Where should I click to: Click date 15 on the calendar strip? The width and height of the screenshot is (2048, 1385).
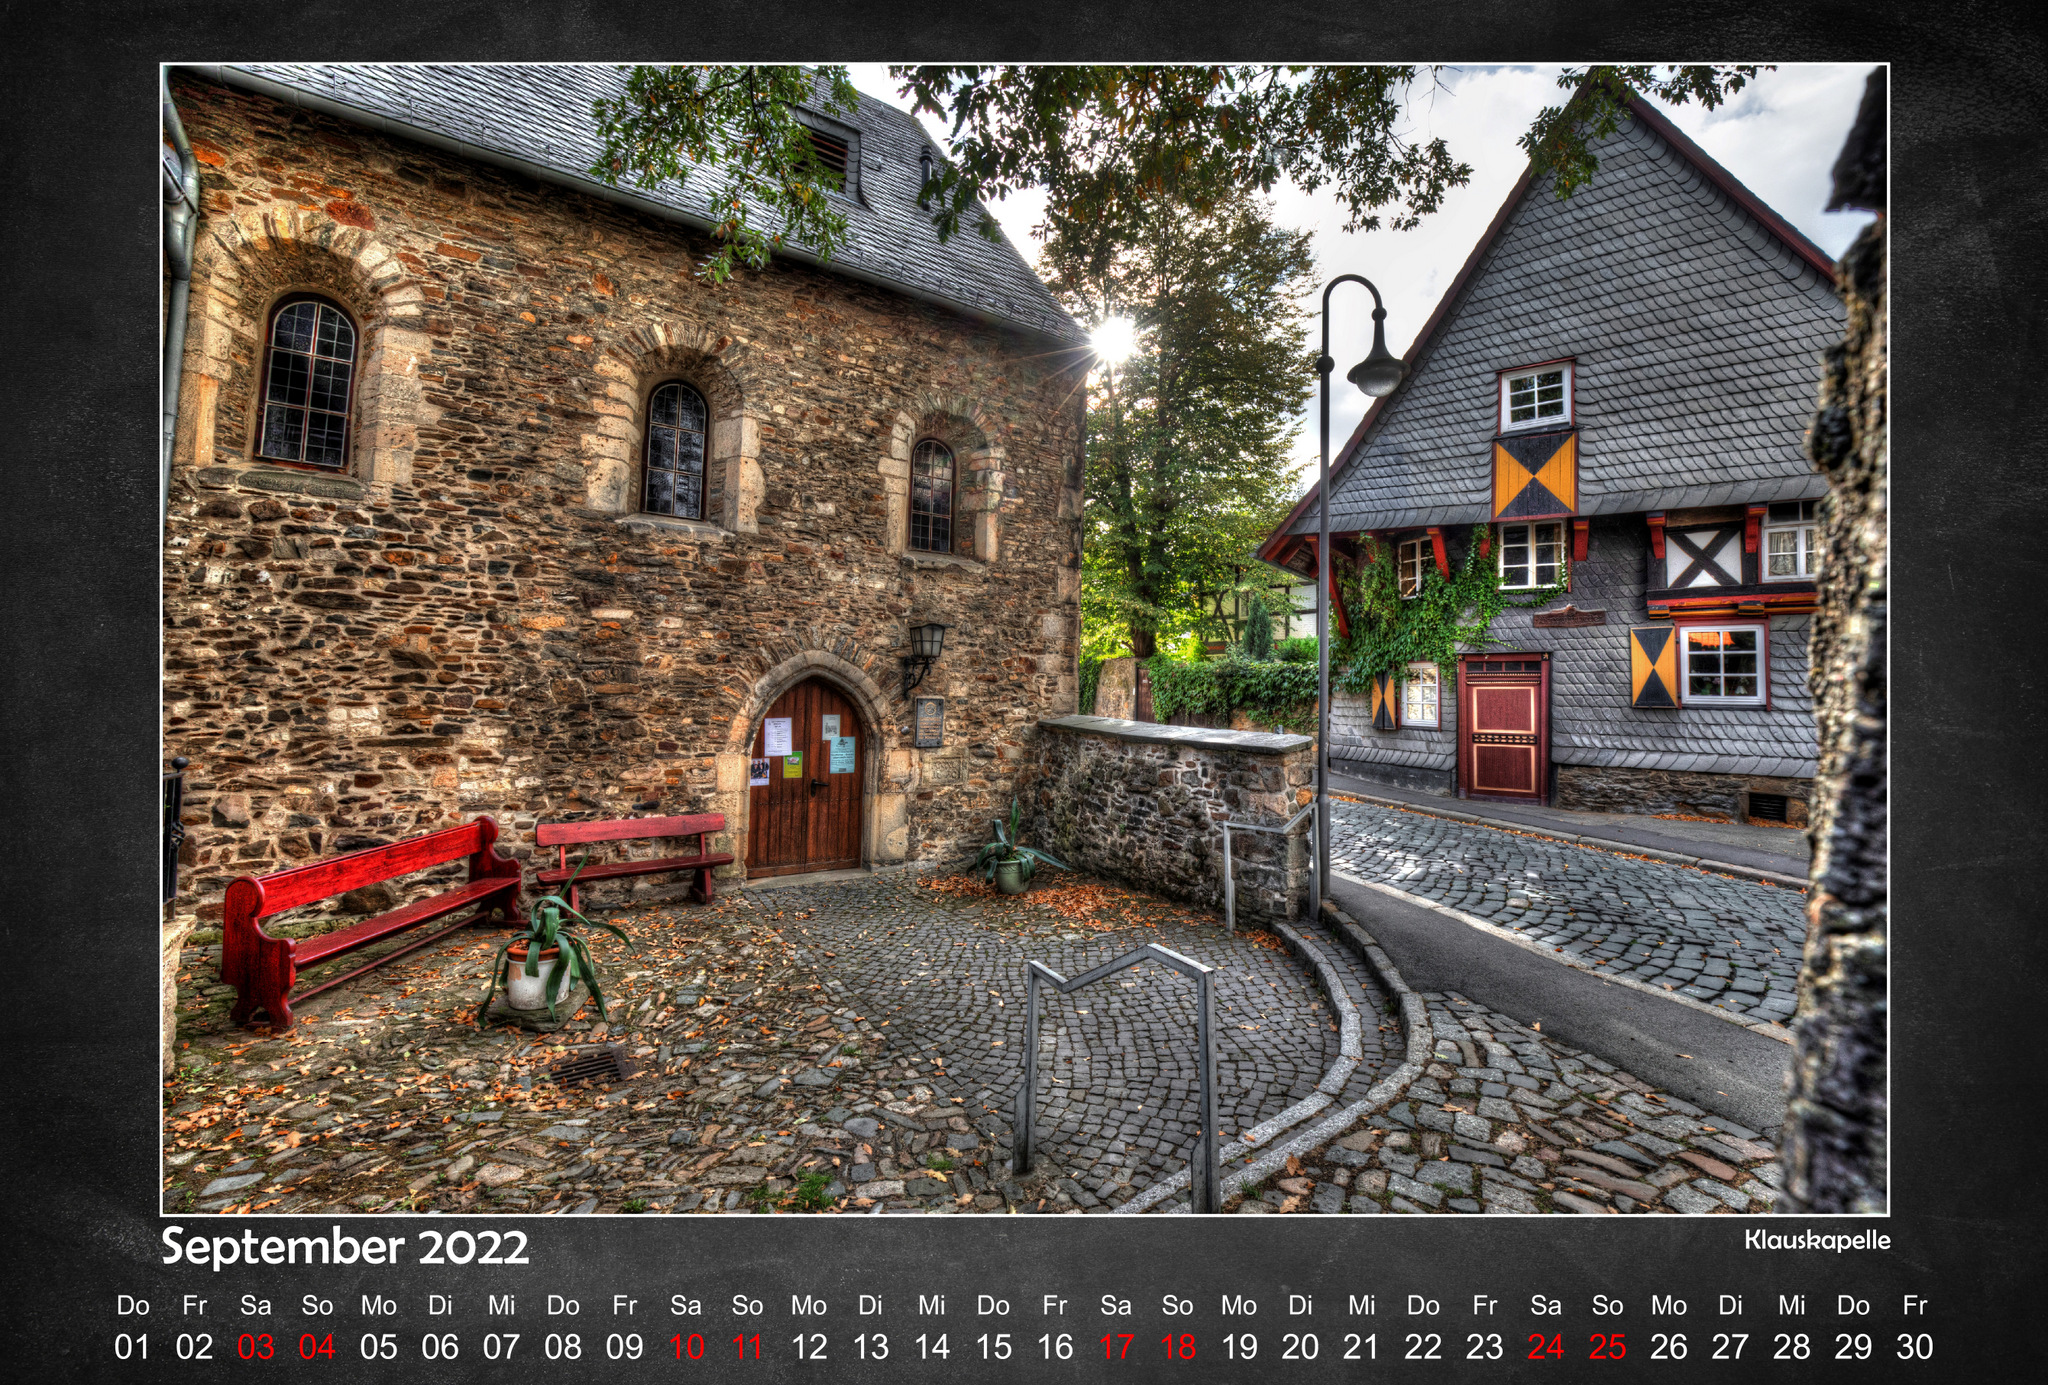[993, 1347]
